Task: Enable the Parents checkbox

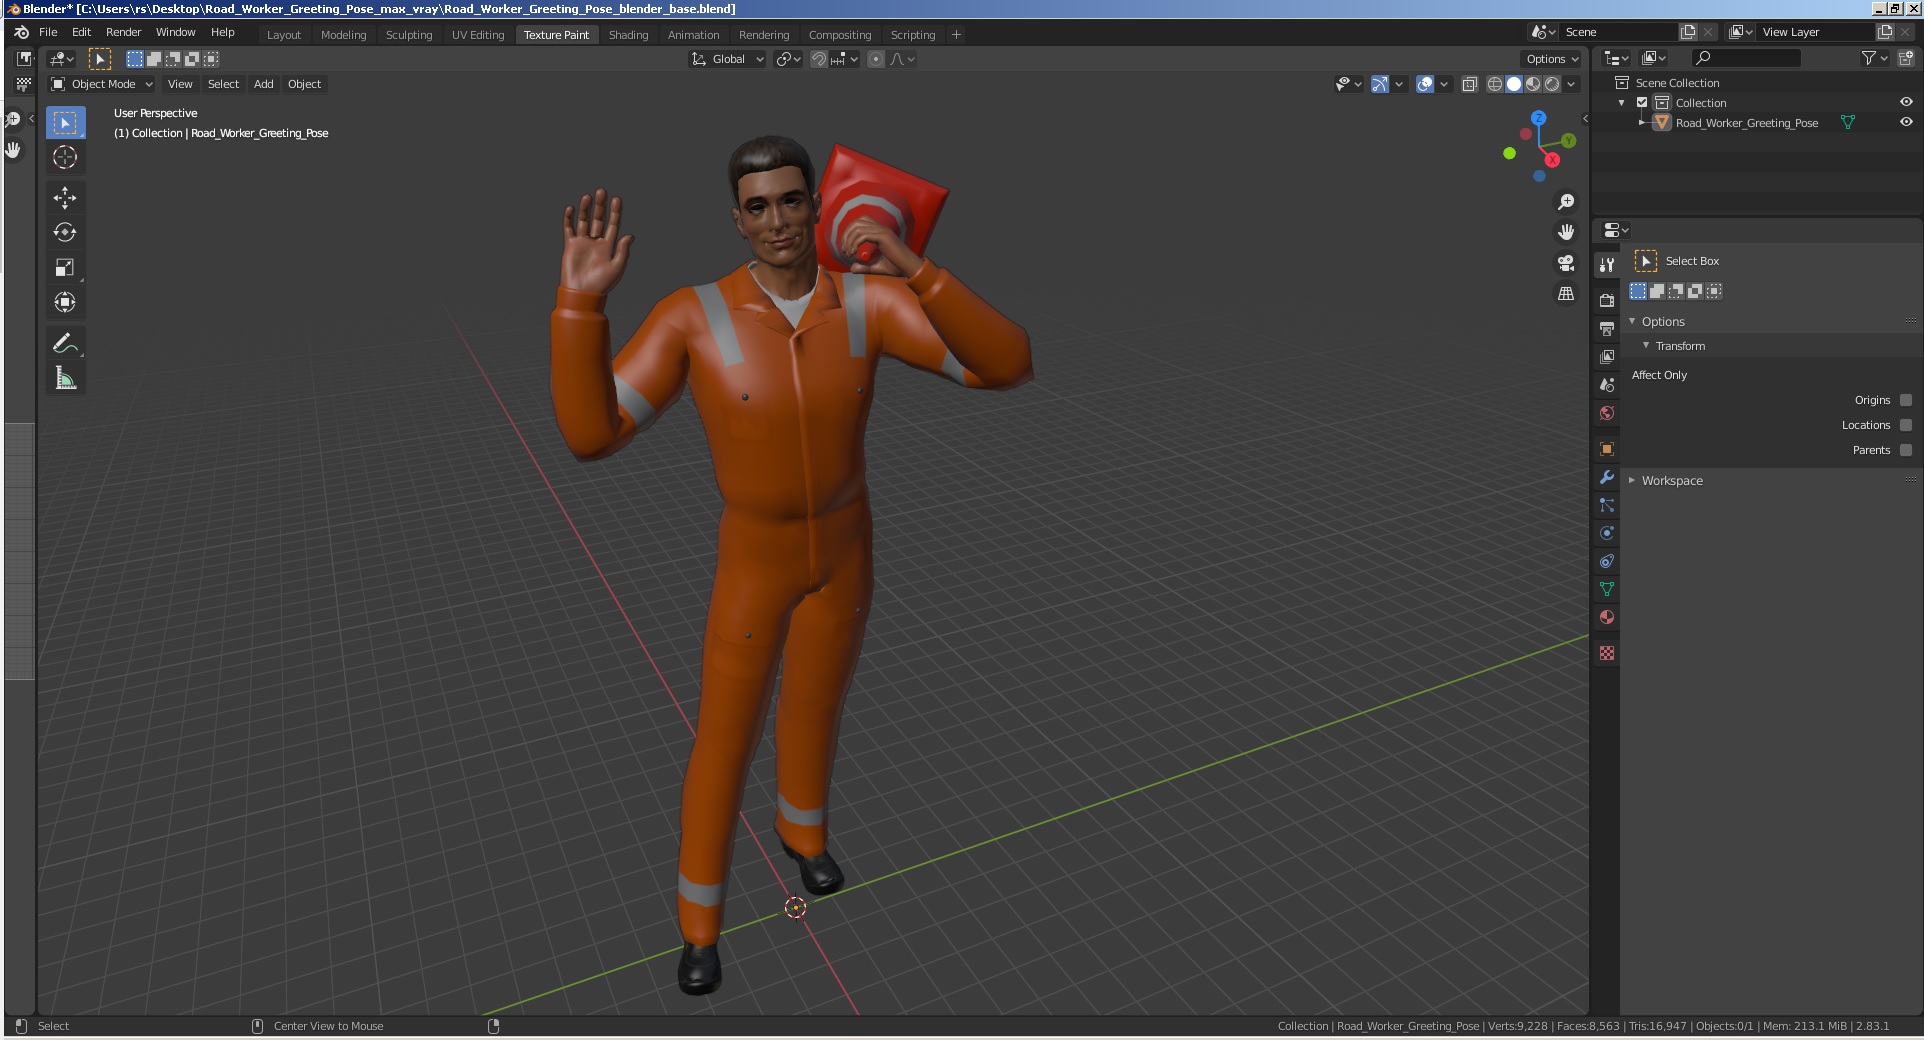Action: (x=1906, y=450)
